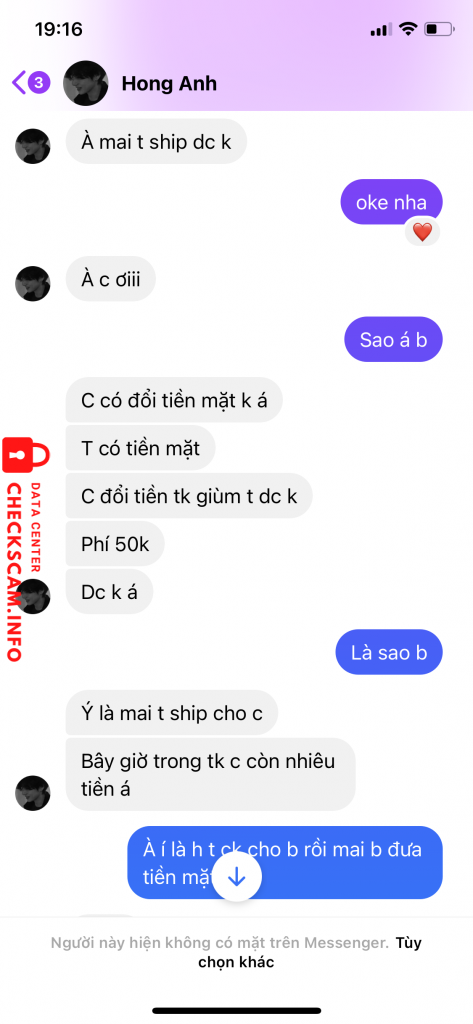Screen dimensions: 473x1024
Task: Tap avatar beside 'À mai t ship dc k'
Action: point(33,146)
